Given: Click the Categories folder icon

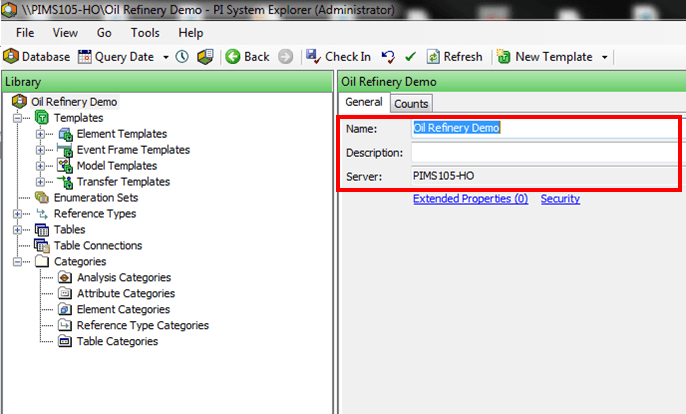Looking at the screenshot, I should [x=42, y=261].
